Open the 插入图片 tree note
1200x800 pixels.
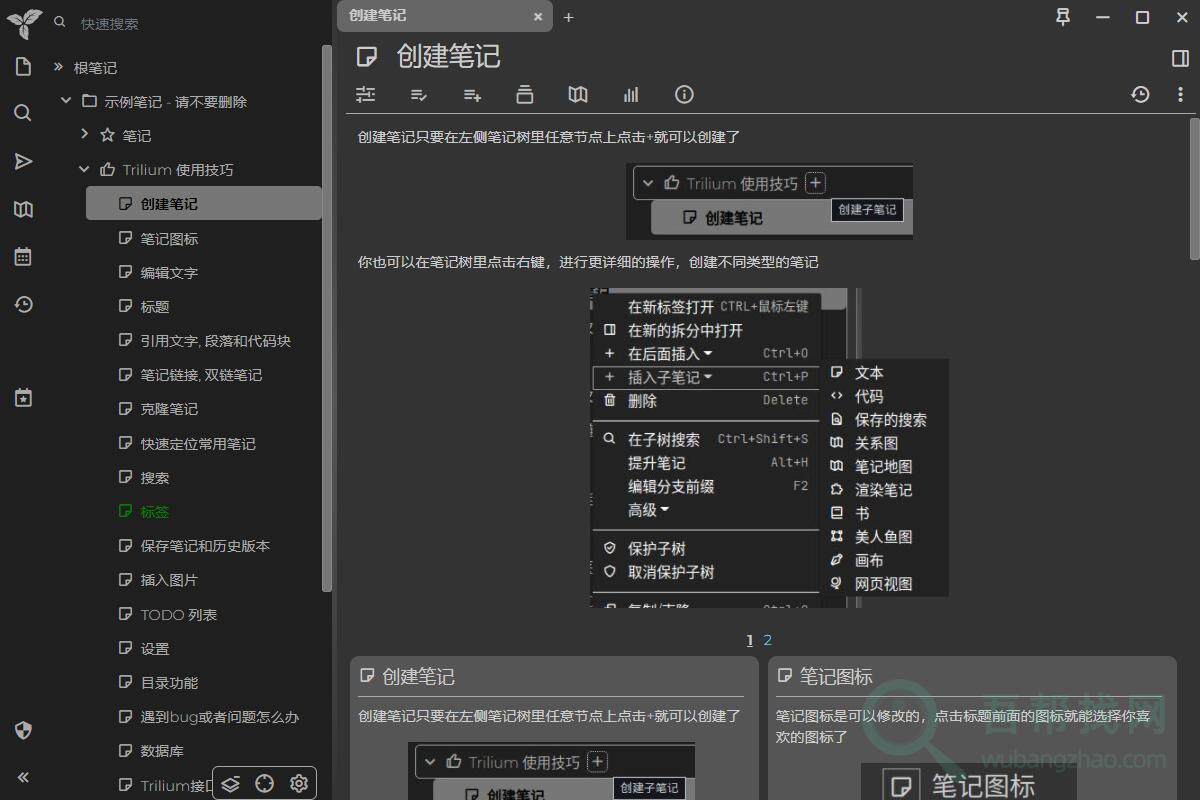169,579
